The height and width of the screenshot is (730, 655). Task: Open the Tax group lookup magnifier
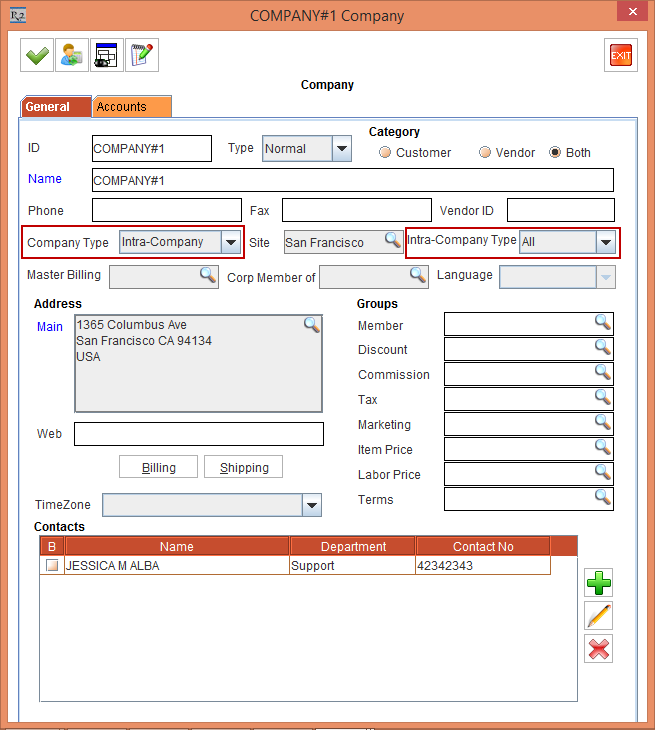coord(603,397)
